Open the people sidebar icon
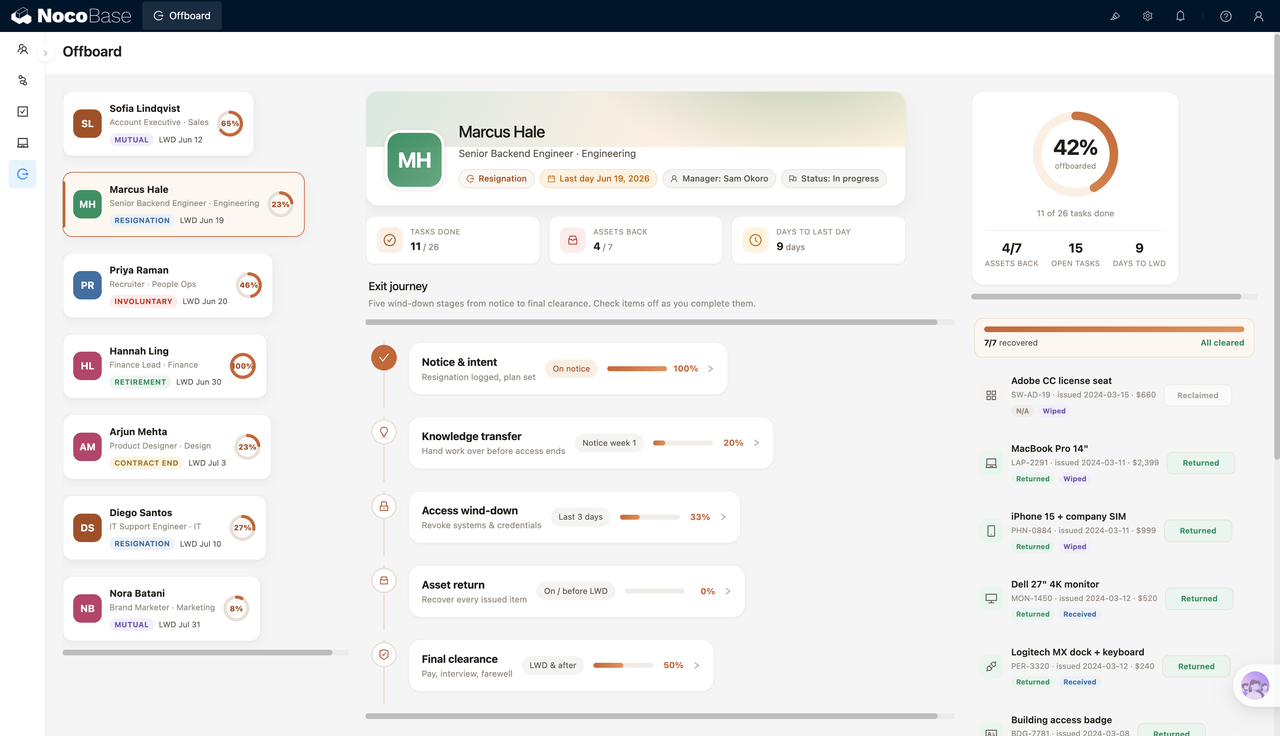The width and height of the screenshot is (1280, 736). point(22,49)
